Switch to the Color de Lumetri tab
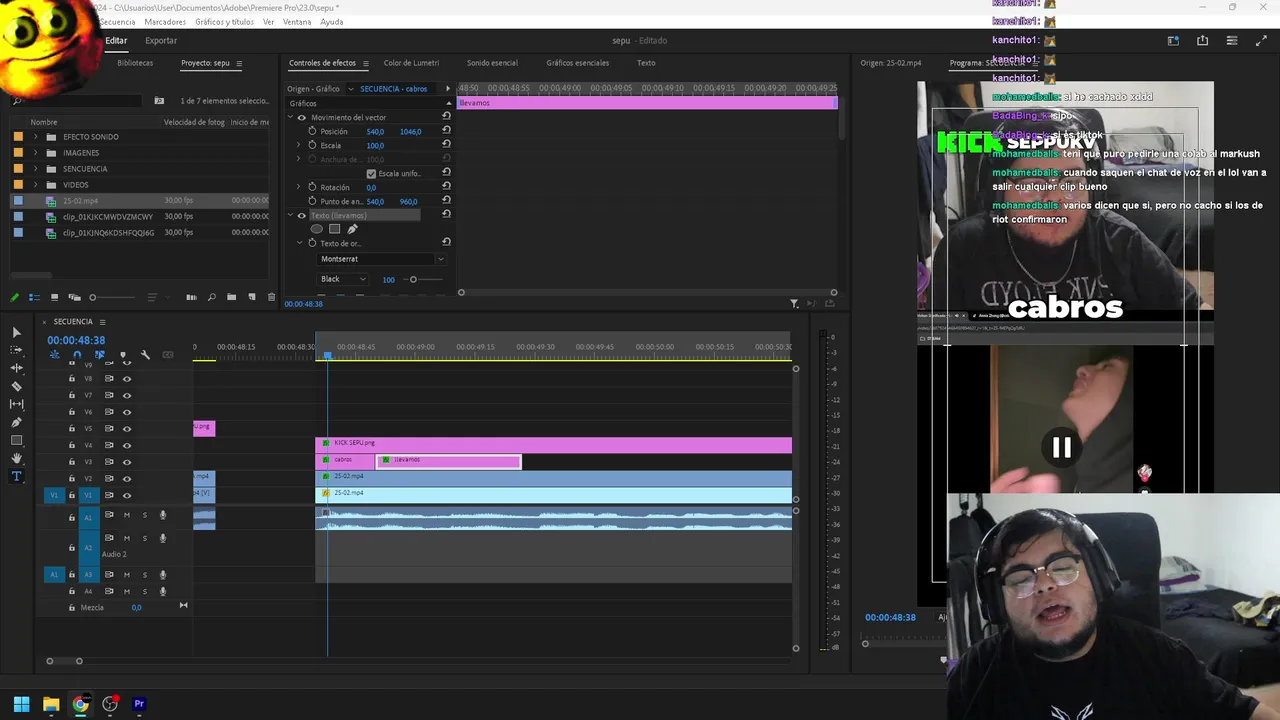The width and height of the screenshot is (1280, 720). pos(411,63)
